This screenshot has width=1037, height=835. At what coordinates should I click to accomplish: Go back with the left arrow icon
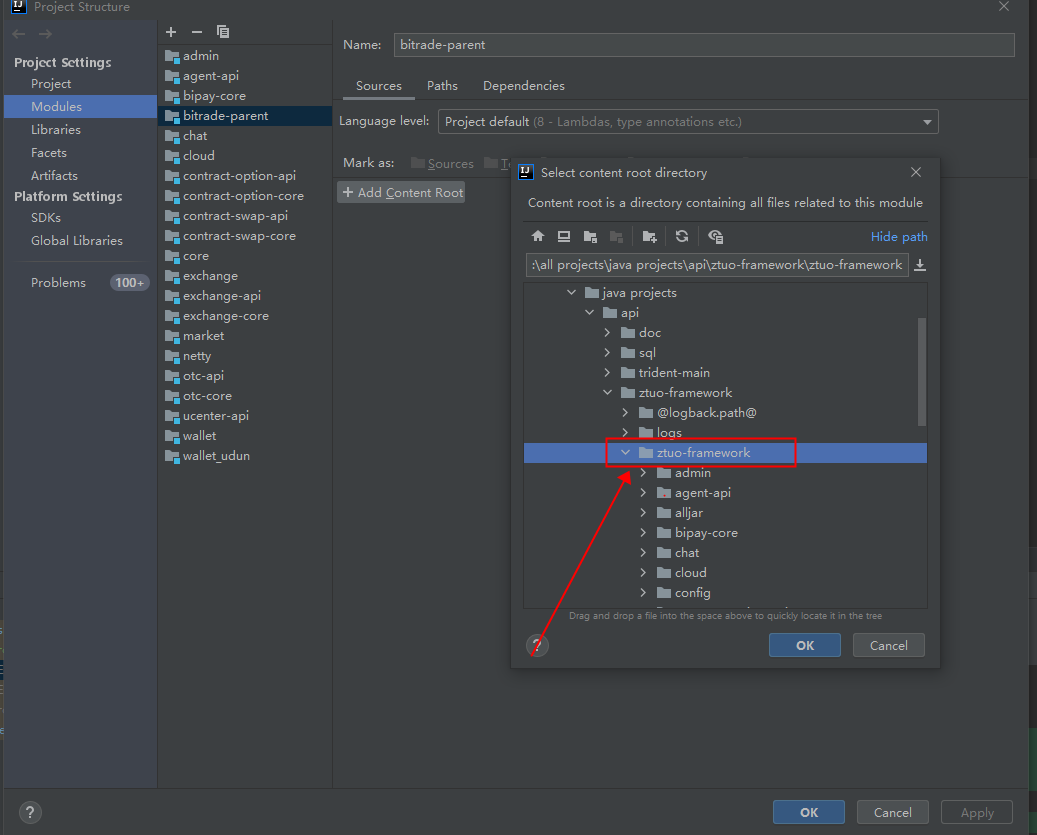point(19,34)
